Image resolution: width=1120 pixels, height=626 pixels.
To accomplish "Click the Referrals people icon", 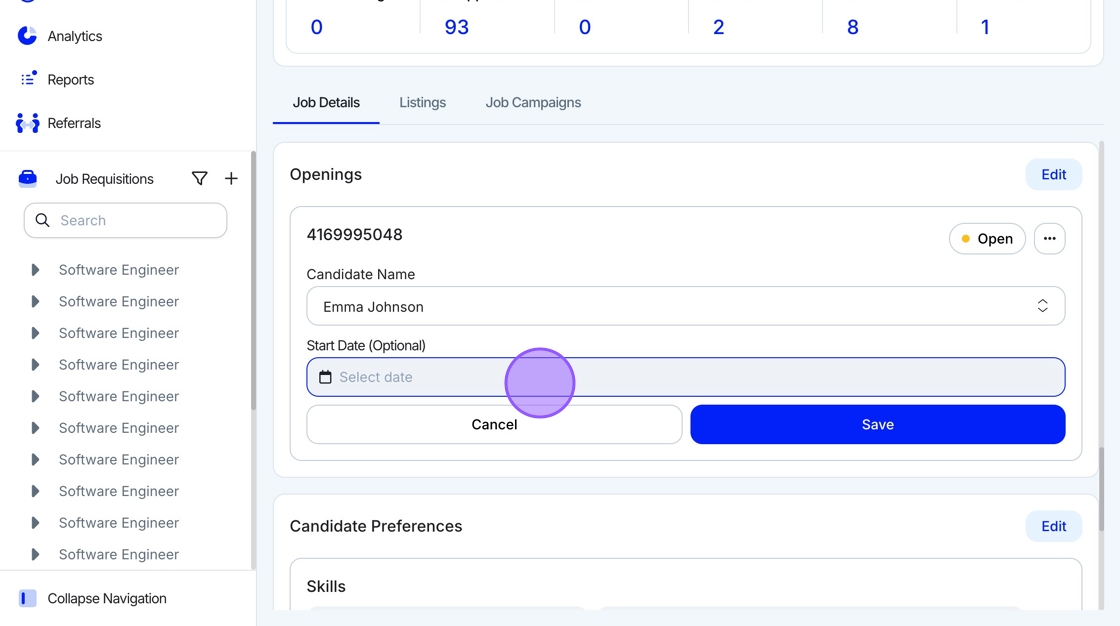I will (x=27, y=123).
